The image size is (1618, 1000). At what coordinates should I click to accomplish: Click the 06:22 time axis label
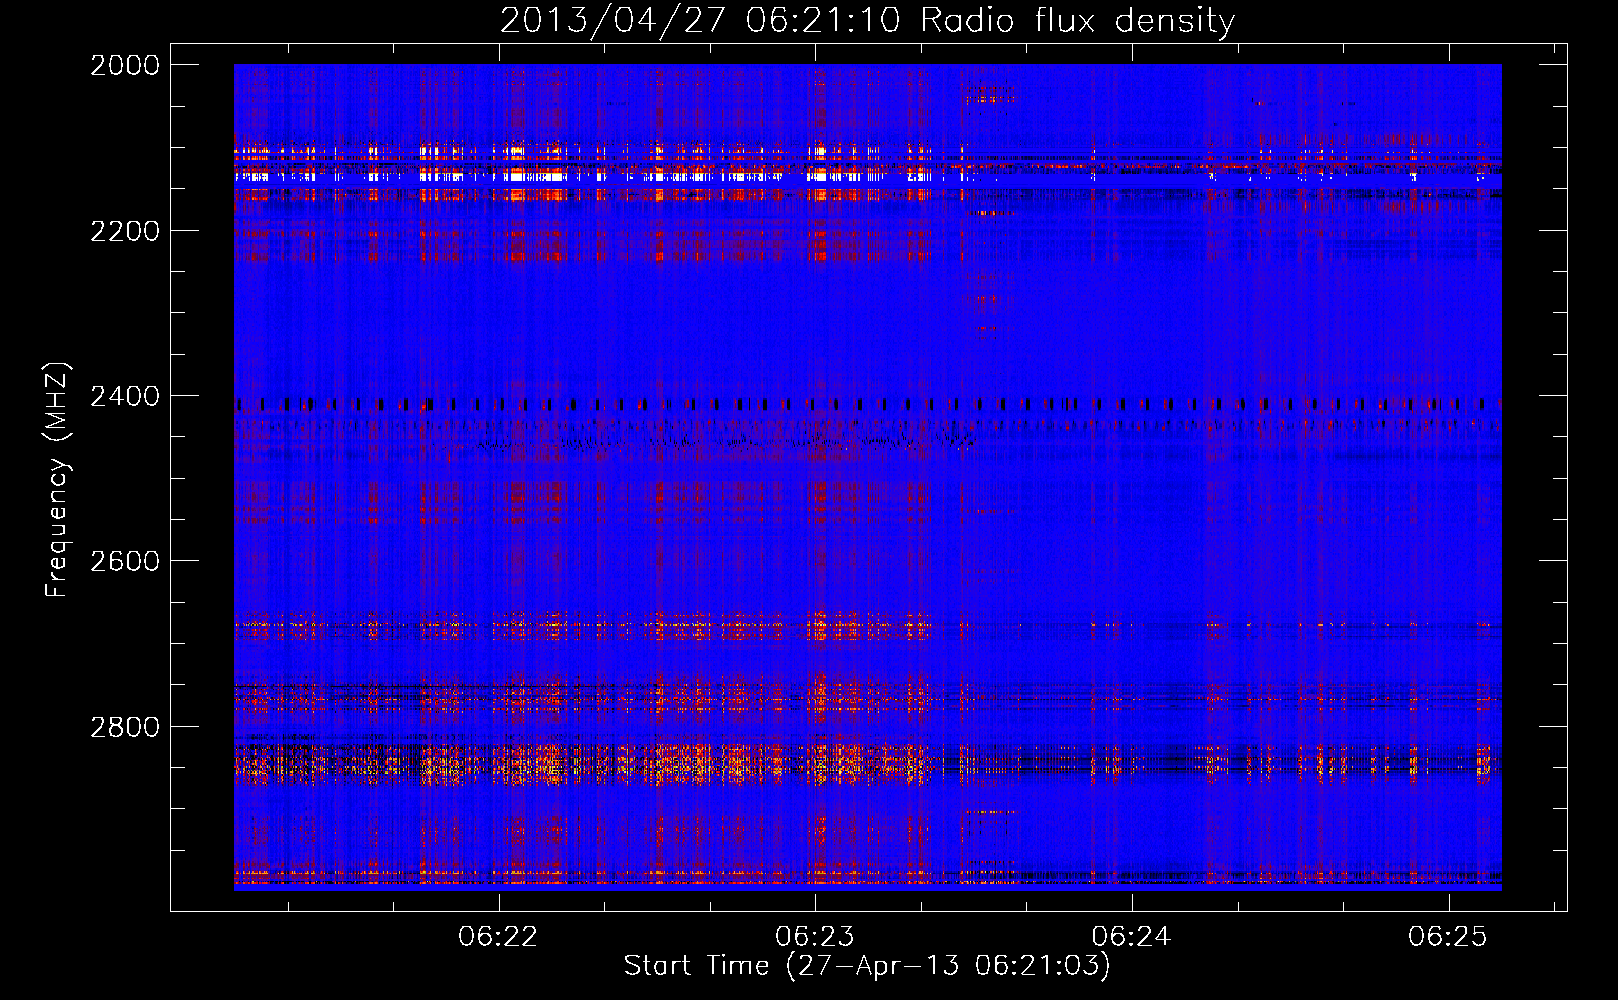(x=498, y=936)
